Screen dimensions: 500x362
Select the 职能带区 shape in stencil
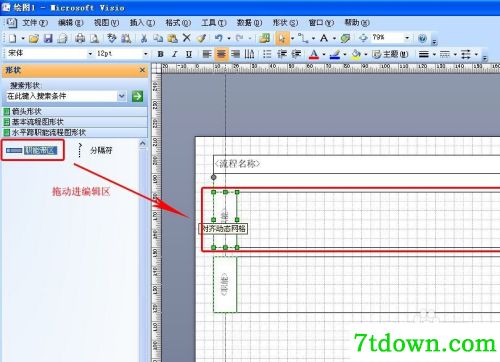(x=32, y=150)
